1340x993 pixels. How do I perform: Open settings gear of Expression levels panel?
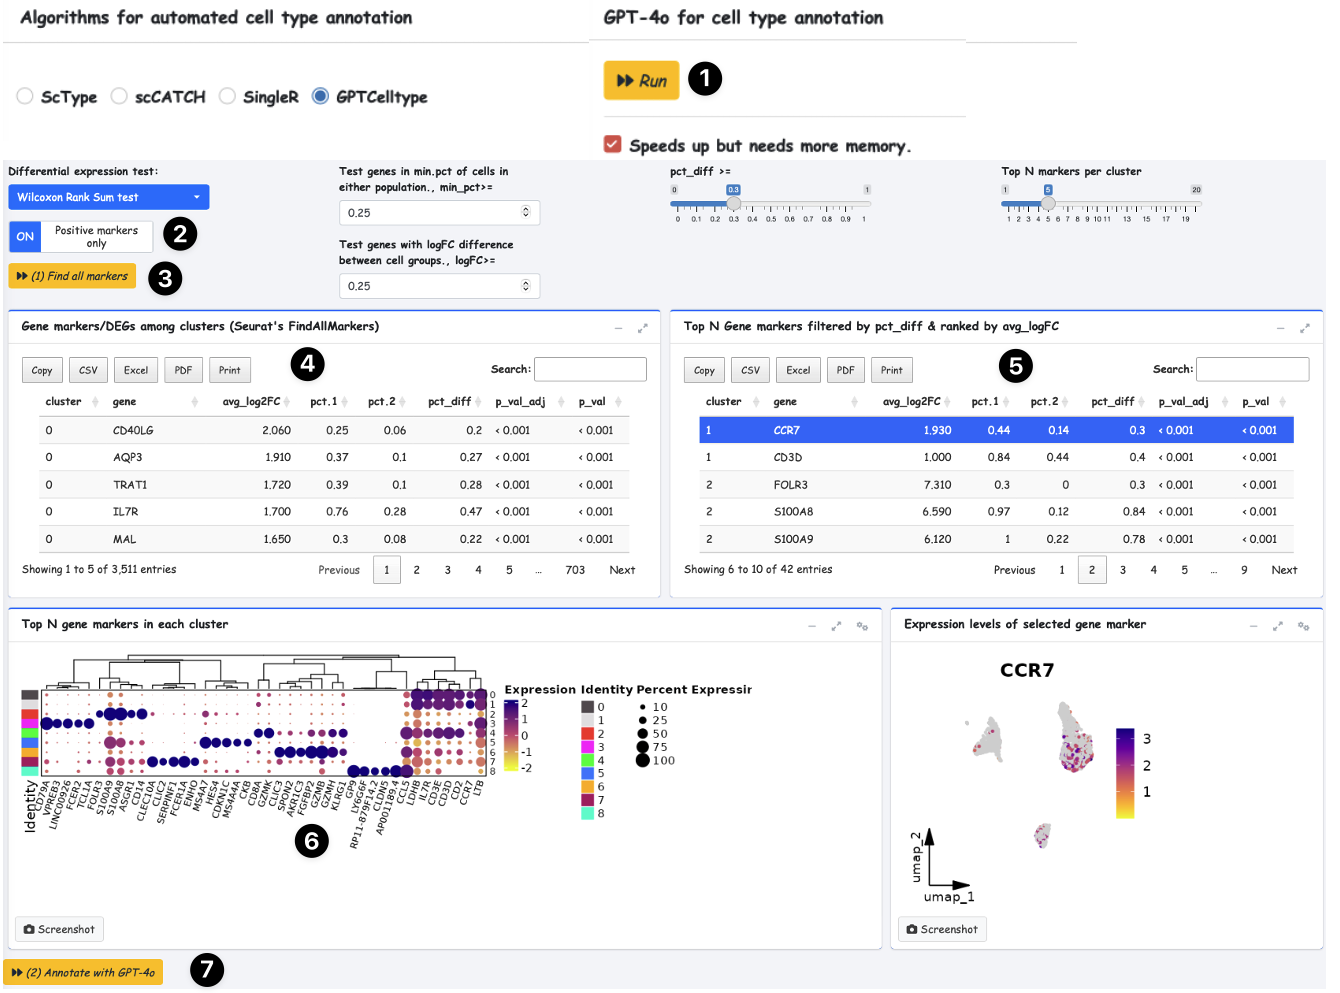(x=1304, y=626)
